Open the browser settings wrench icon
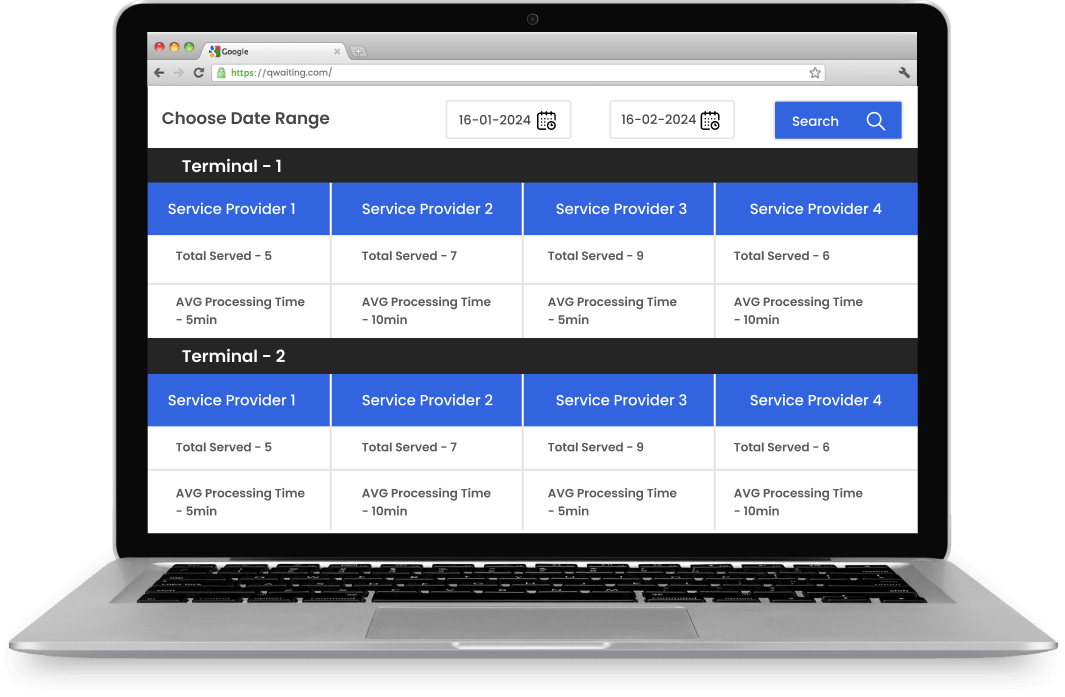Viewport: 1065px width, 697px height. pos(904,72)
